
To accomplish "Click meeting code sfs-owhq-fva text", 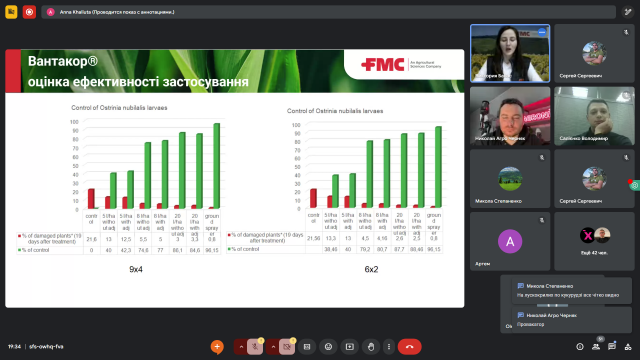I will coord(46,347).
